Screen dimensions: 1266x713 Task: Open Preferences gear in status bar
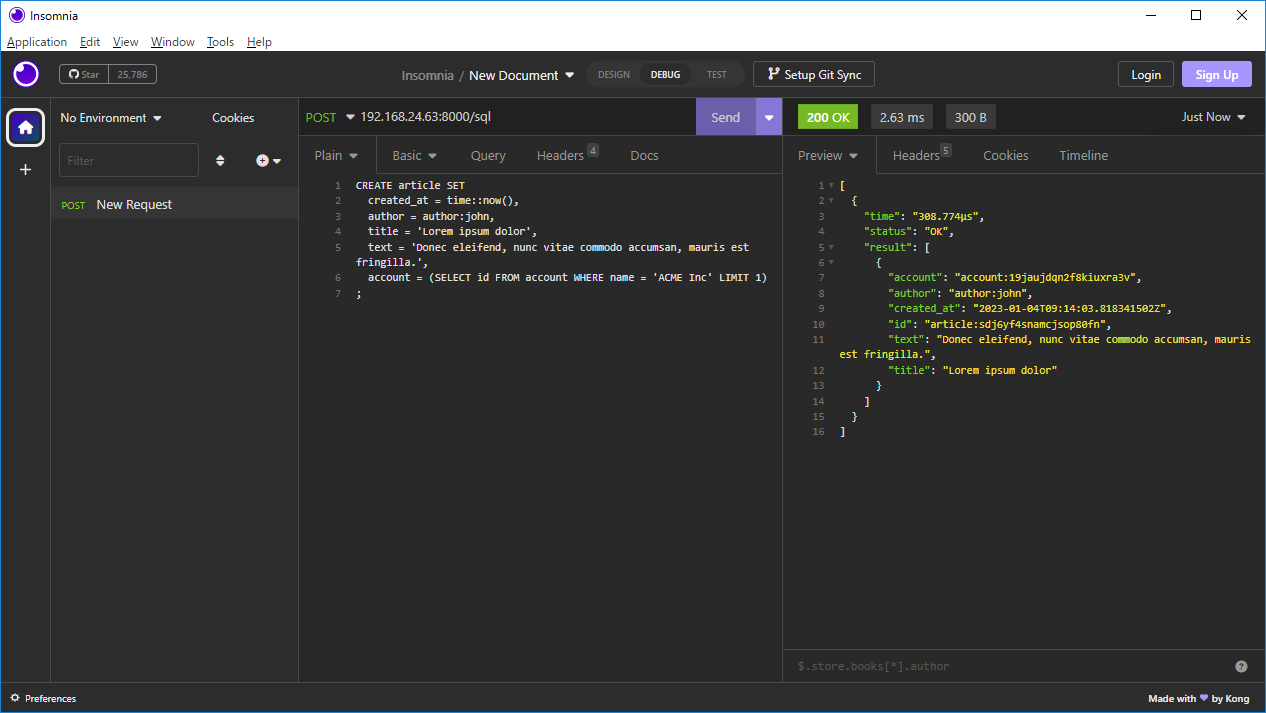(15, 698)
